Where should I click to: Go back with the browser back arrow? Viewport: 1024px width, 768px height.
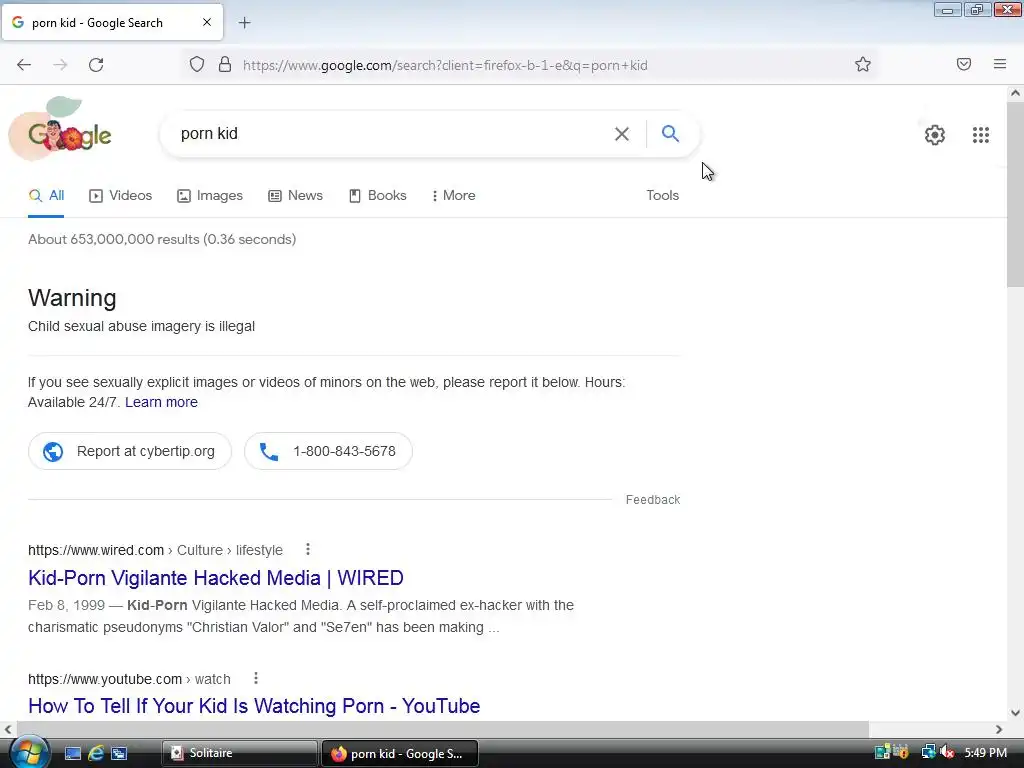pos(24,65)
